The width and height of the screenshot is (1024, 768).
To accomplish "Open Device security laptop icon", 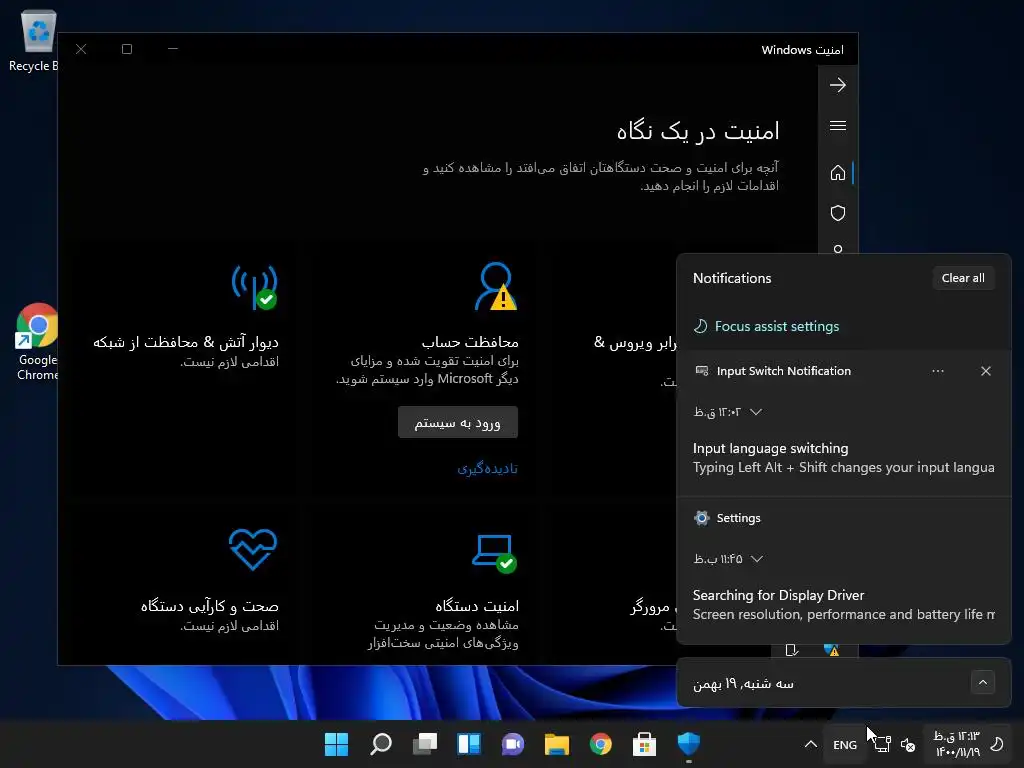I will (x=494, y=554).
